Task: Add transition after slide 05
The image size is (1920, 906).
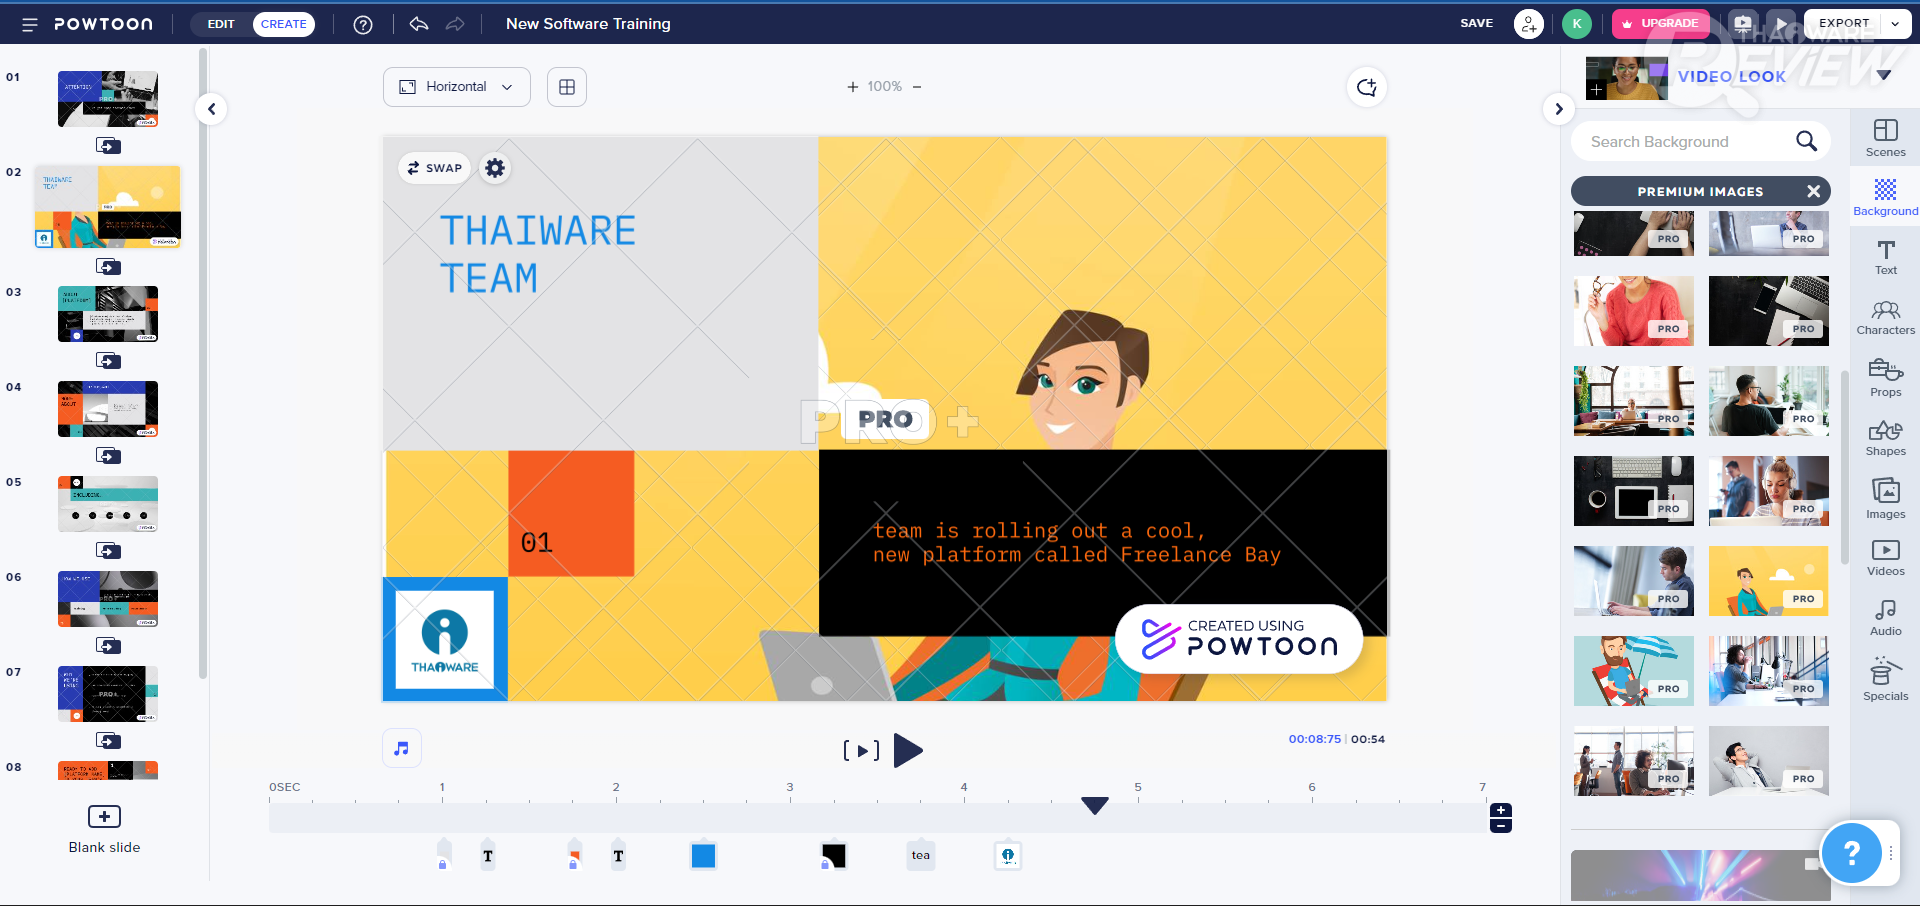Action: point(108,551)
